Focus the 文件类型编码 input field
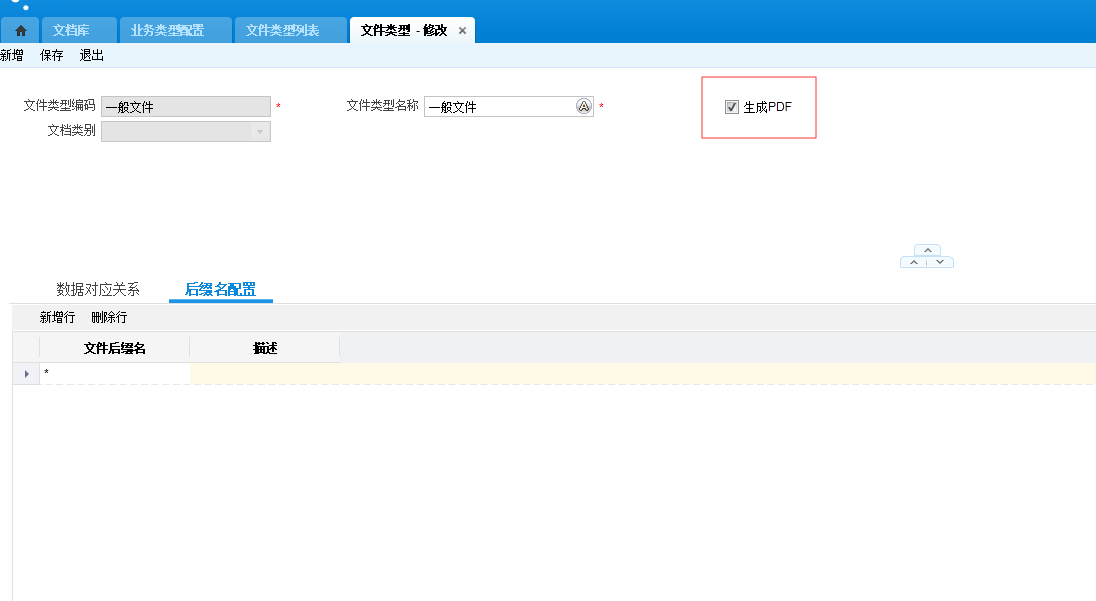 pos(186,106)
